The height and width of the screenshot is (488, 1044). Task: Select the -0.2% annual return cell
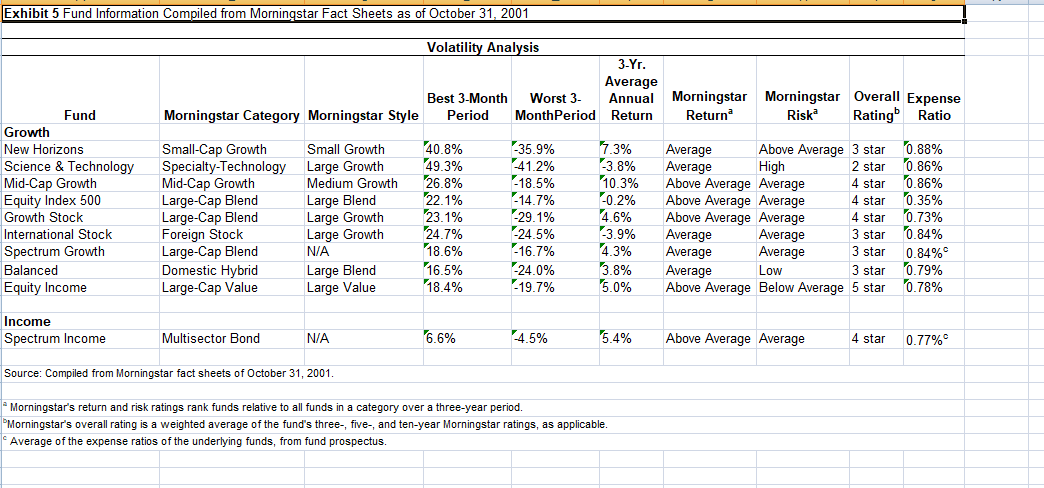[x=631, y=200]
